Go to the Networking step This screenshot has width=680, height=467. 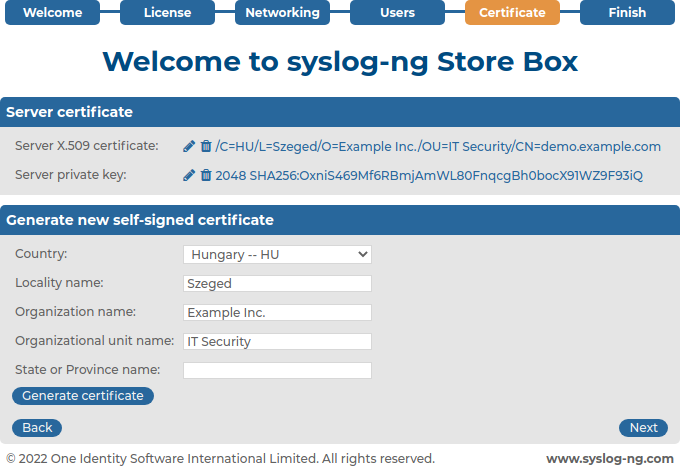pyautogui.click(x=282, y=12)
